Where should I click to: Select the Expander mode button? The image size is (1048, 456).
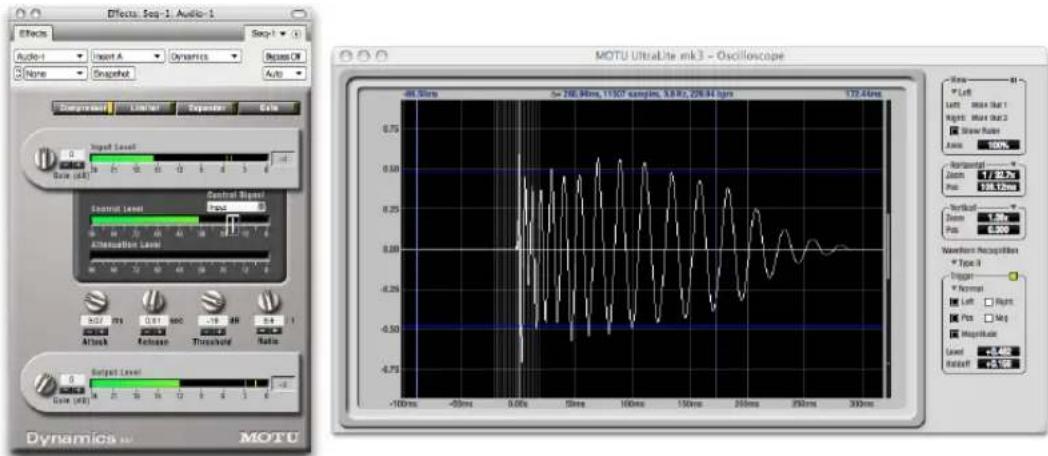(207, 108)
